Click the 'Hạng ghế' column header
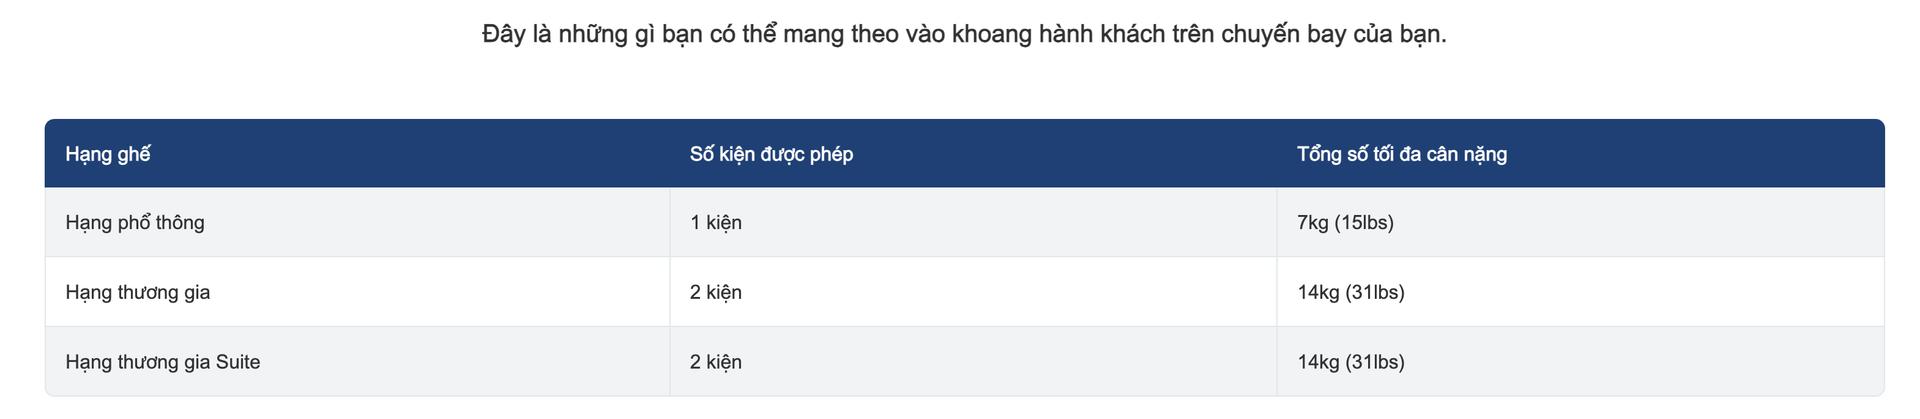 108,154
